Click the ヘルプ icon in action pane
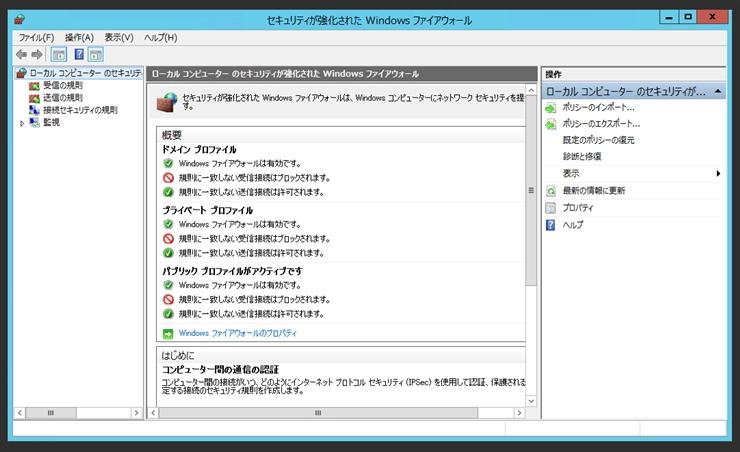This screenshot has height=452, width=740. tap(551, 225)
